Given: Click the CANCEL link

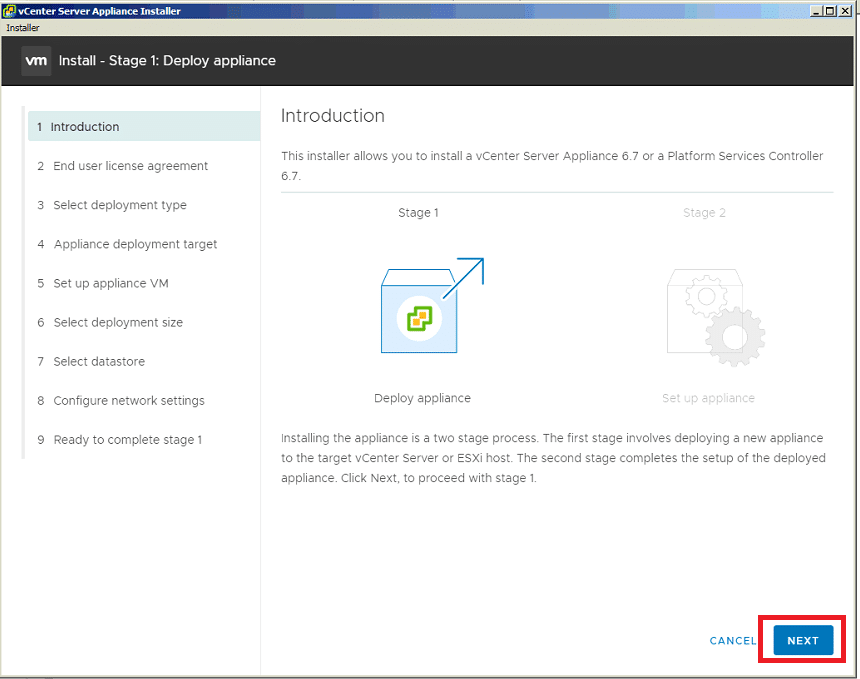Looking at the screenshot, I should pyautogui.click(x=733, y=641).
